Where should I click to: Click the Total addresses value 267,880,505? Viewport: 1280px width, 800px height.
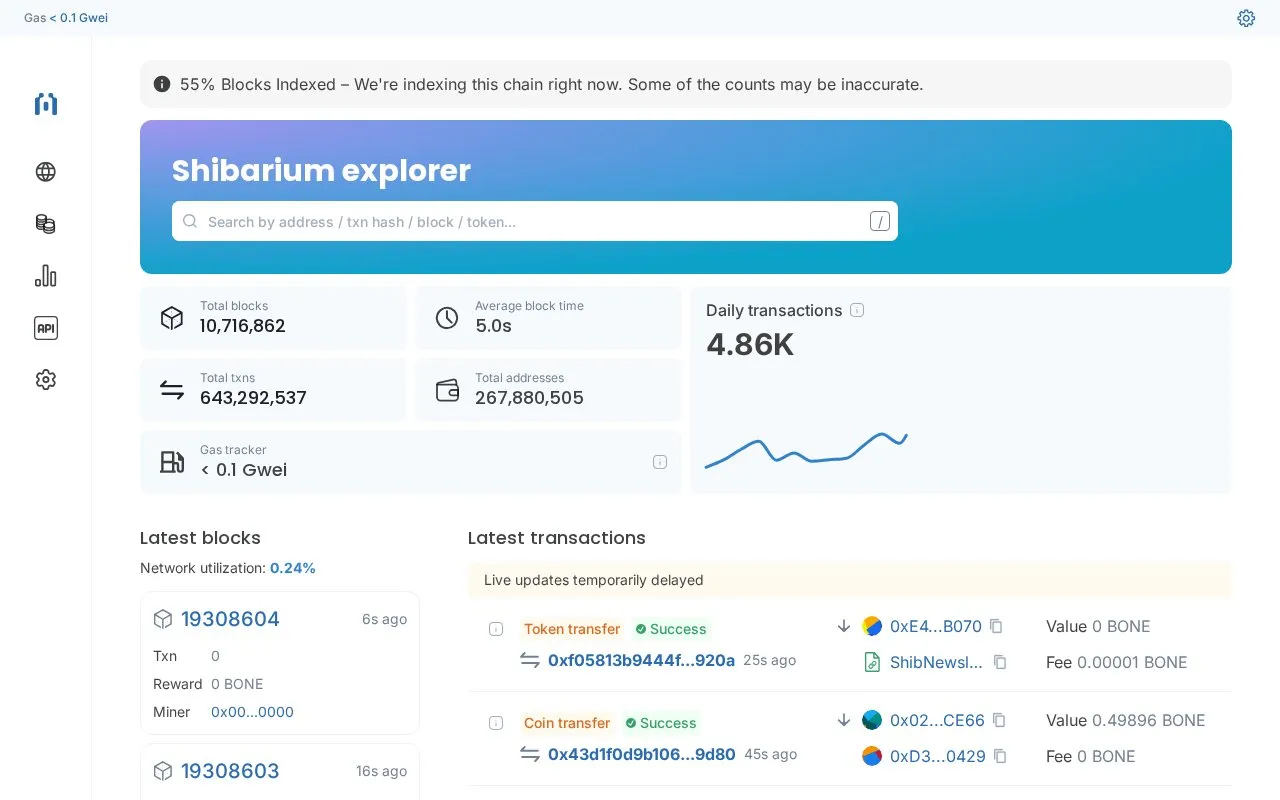529,398
